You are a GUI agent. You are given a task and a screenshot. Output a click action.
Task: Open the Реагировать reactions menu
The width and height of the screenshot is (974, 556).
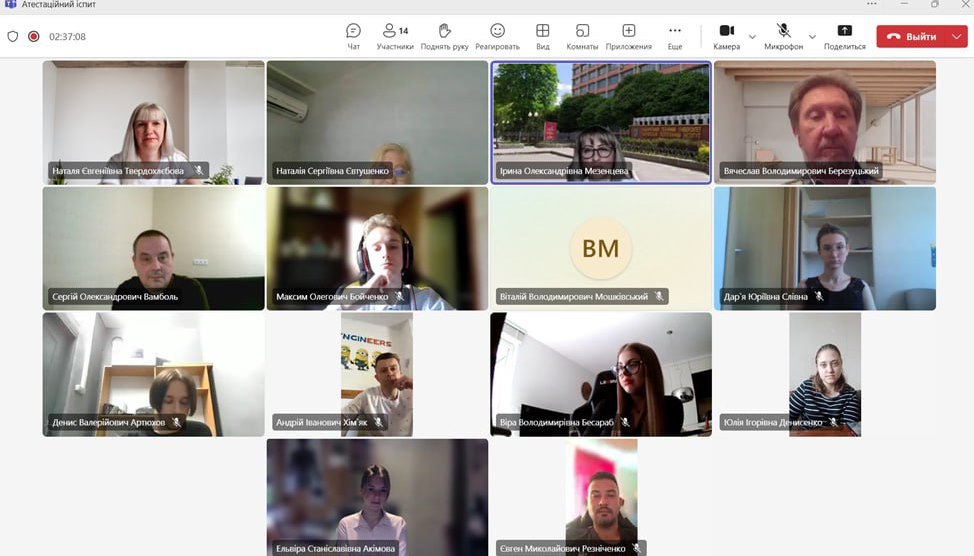[497, 36]
